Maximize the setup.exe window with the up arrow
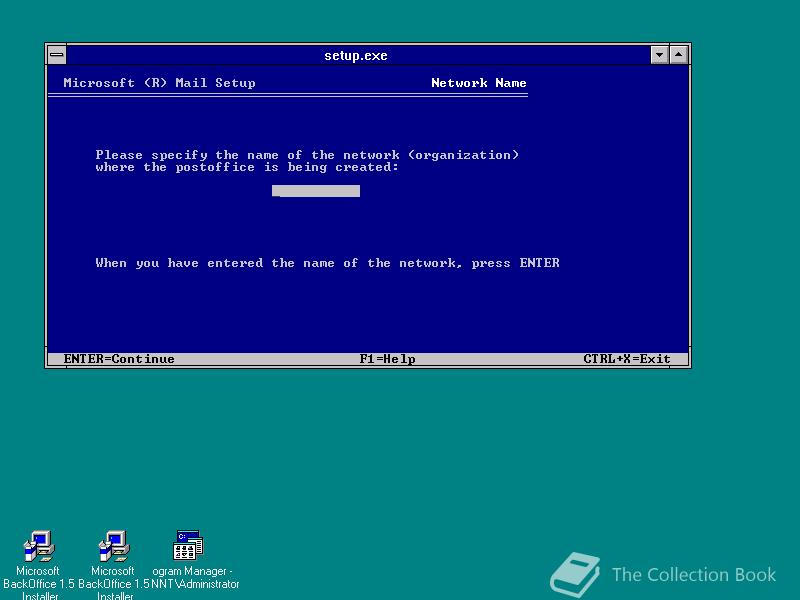The width and height of the screenshot is (800, 600). (679, 55)
